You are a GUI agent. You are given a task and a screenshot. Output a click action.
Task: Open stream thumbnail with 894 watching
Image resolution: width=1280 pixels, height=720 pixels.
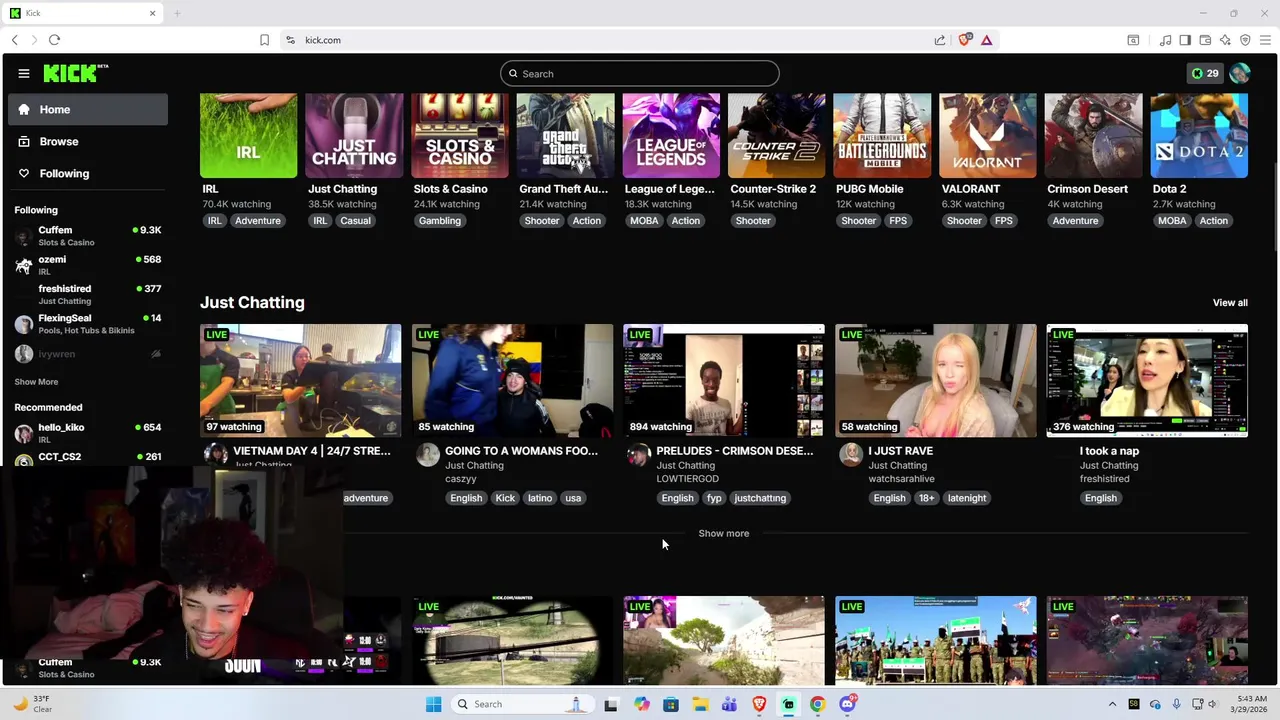[724, 380]
